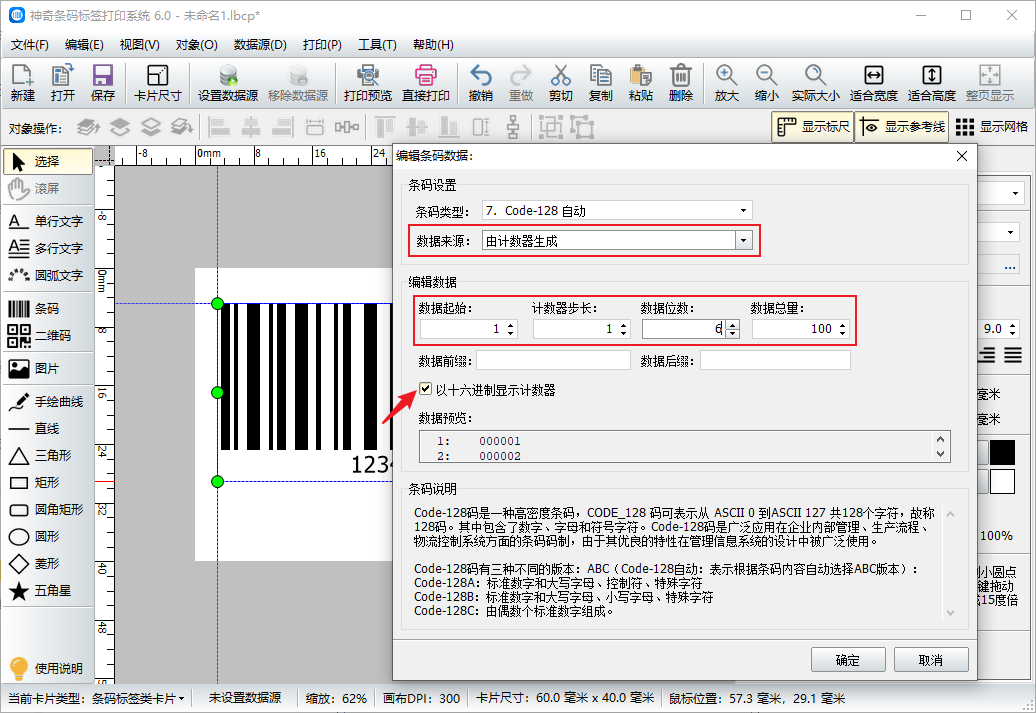This screenshot has height=713, width=1036.
Task: Click the 放大 zoom in icon
Action: (x=726, y=83)
